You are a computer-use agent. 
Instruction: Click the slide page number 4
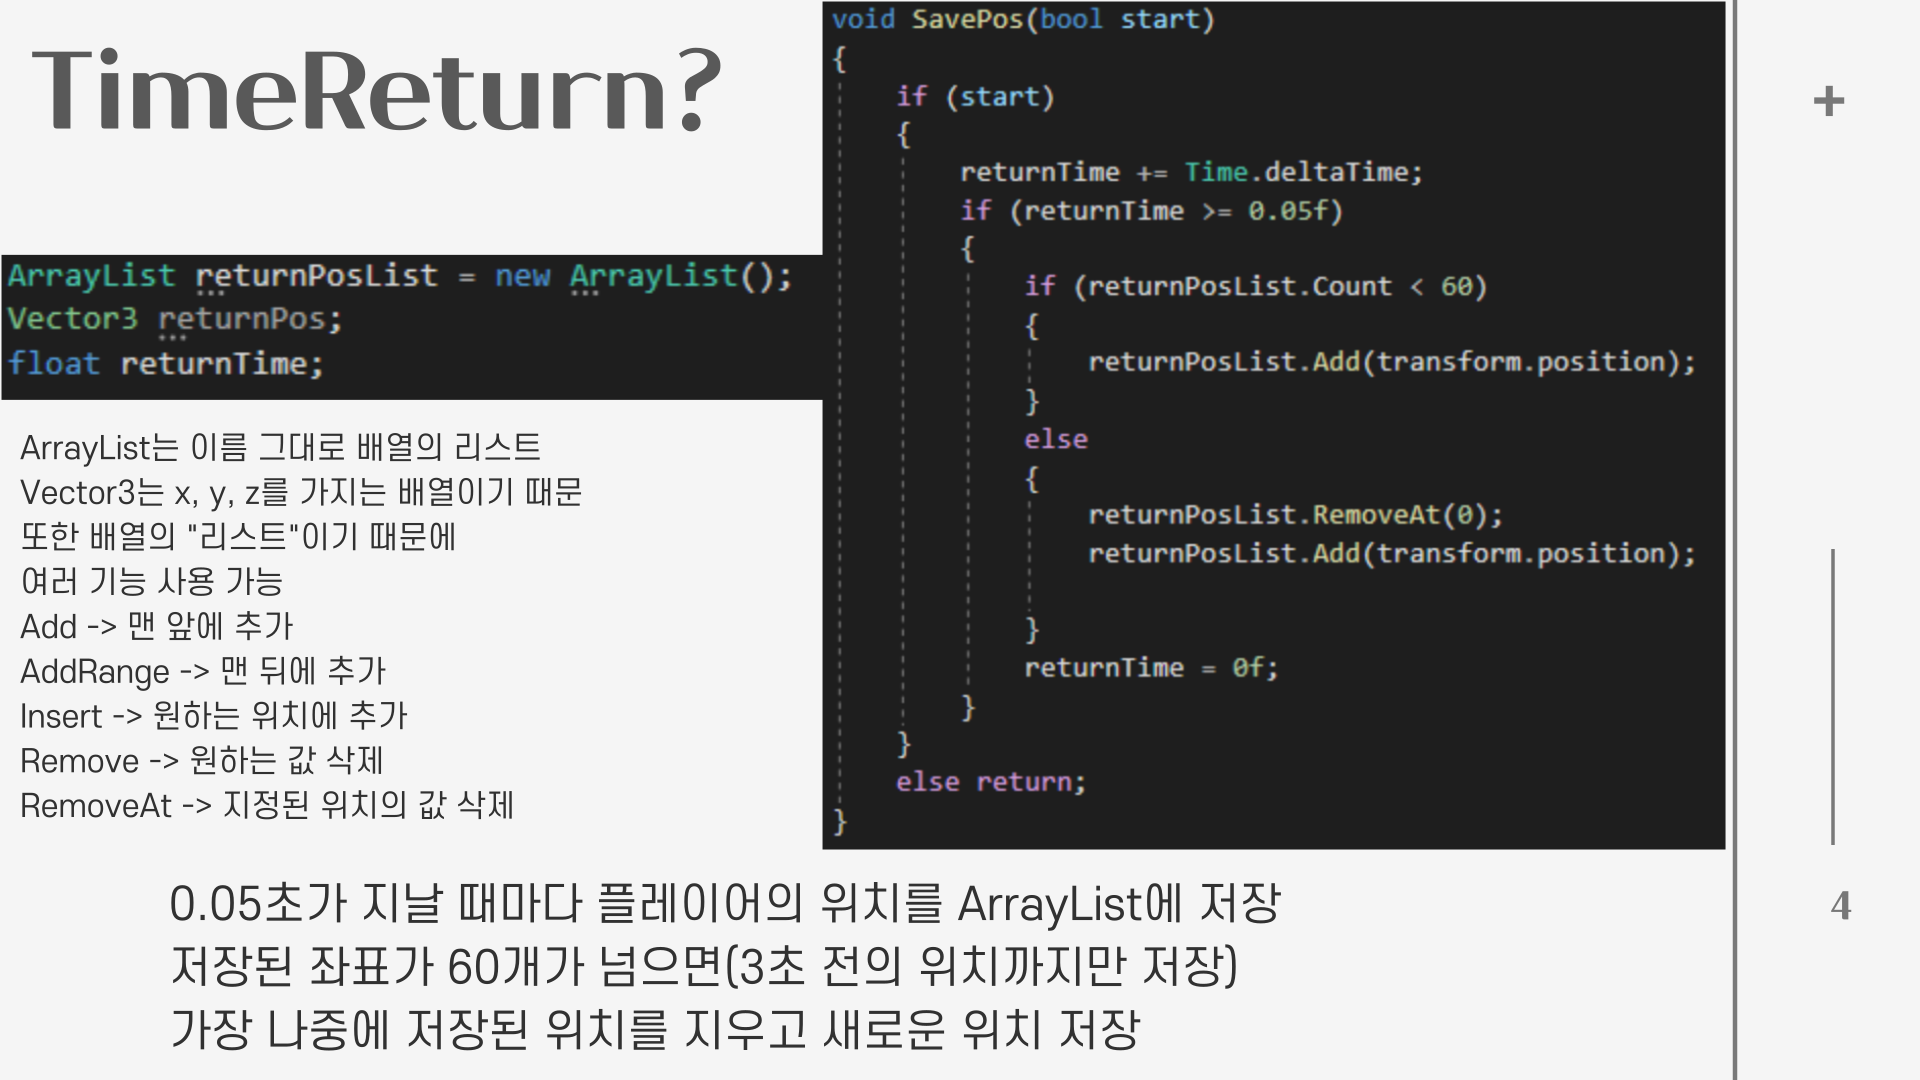tap(1840, 905)
